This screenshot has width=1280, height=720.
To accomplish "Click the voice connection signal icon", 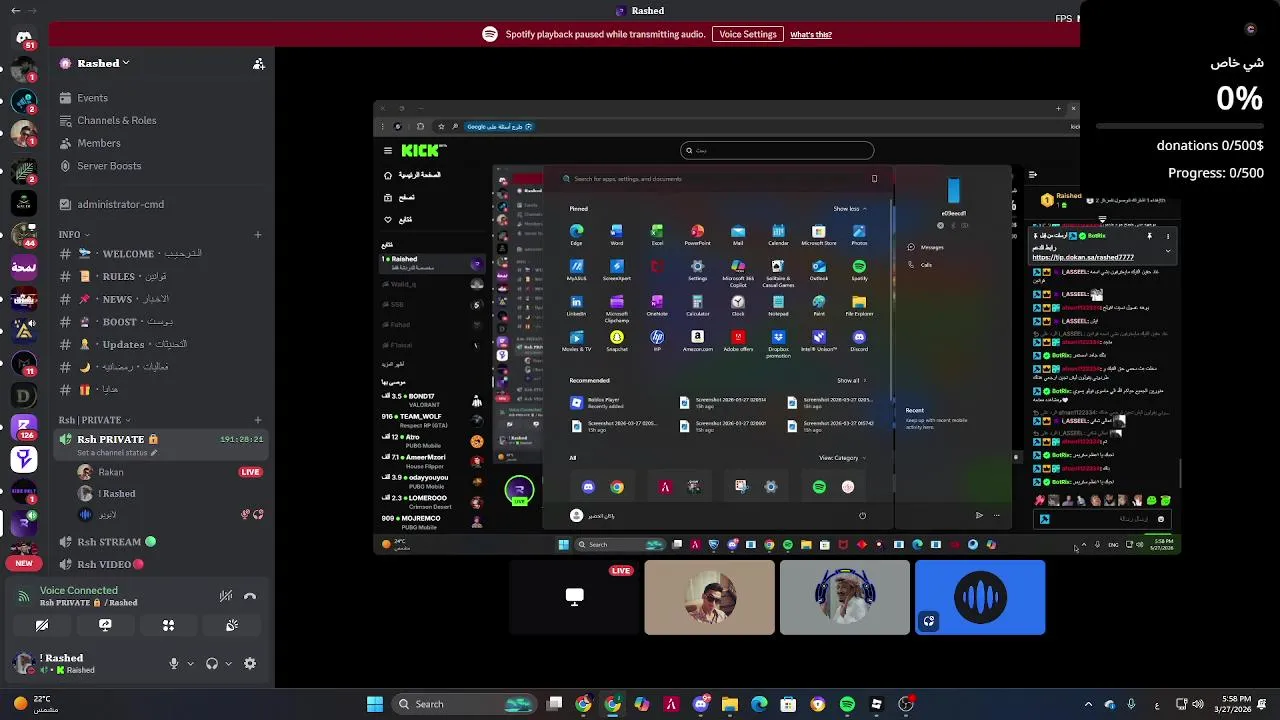I will tap(23, 596).
